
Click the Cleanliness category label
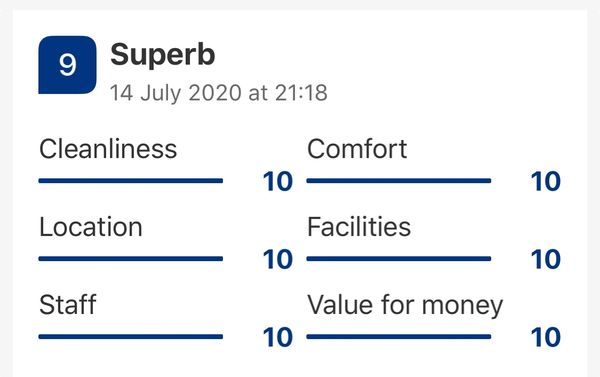[x=108, y=149]
